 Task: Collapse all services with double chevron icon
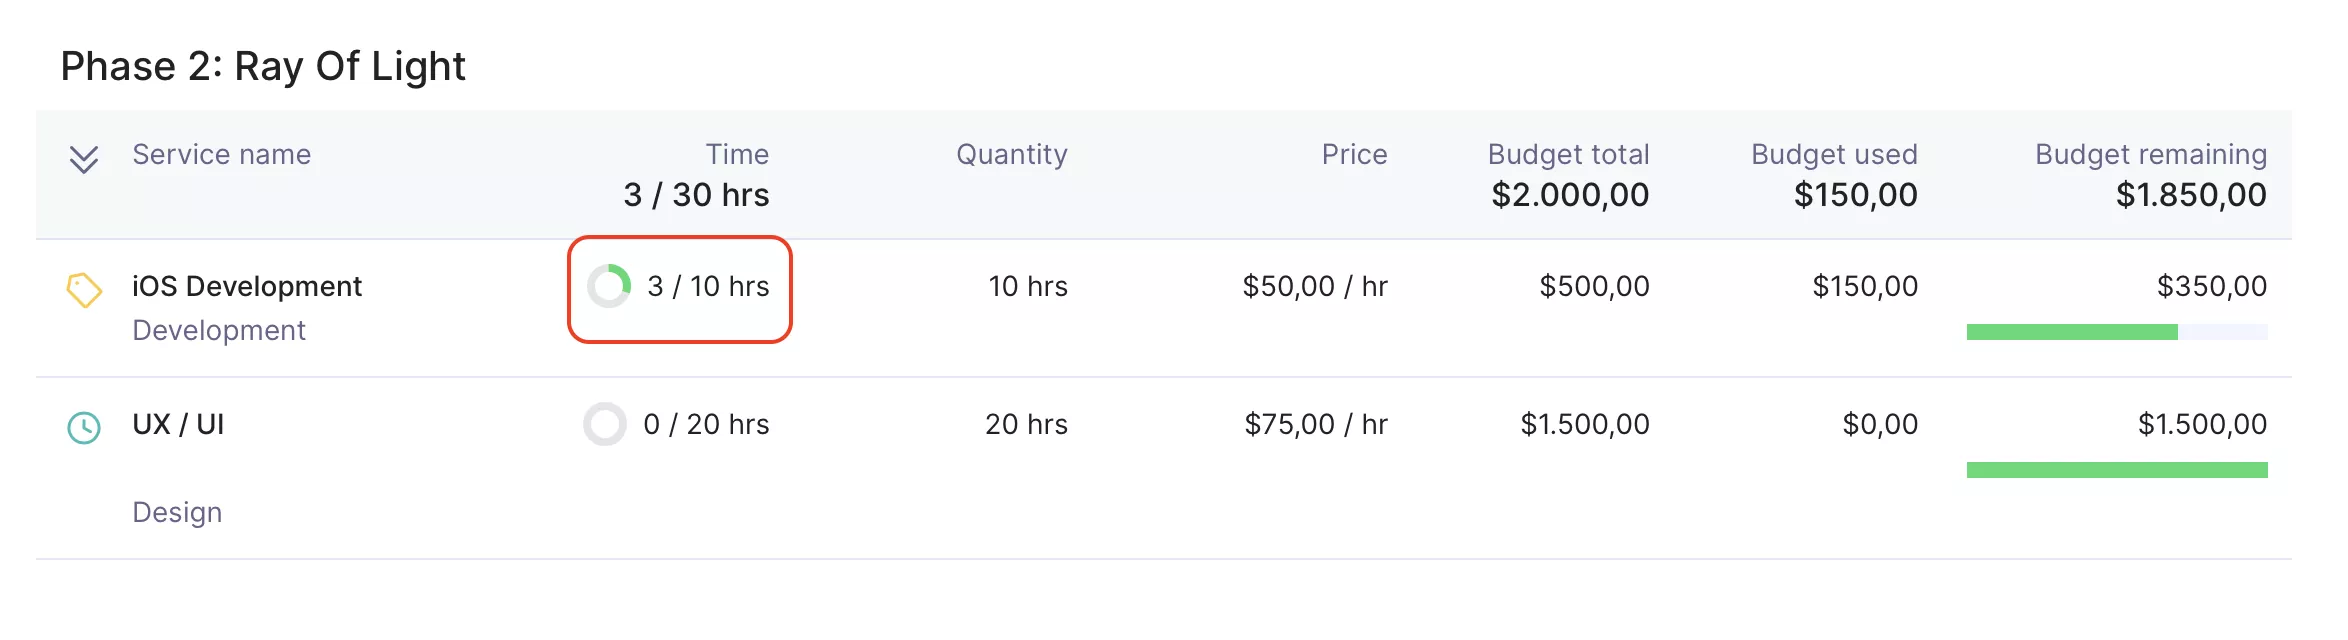pos(84,159)
